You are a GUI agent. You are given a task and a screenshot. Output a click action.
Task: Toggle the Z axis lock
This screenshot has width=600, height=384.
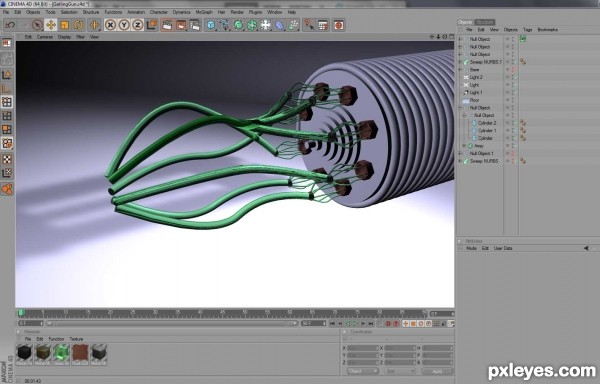(x=137, y=25)
